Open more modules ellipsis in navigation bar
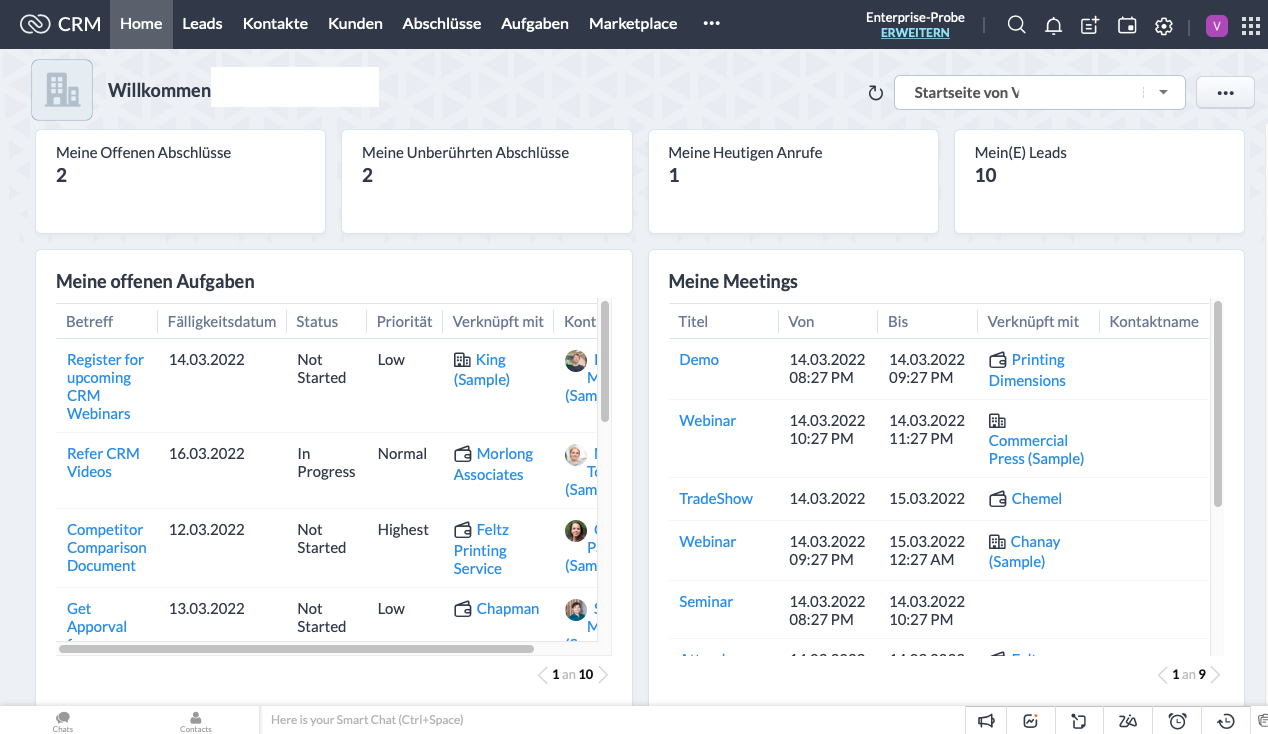The width and height of the screenshot is (1268, 734). tap(711, 24)
